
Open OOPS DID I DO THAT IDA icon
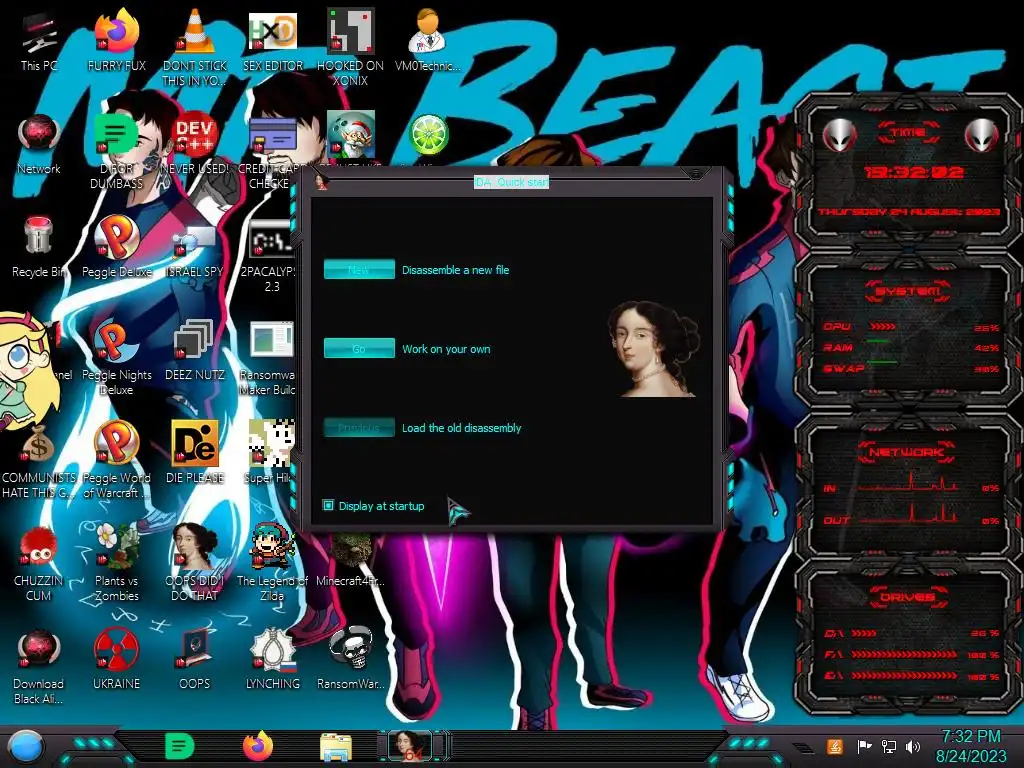tap(195, 562)
